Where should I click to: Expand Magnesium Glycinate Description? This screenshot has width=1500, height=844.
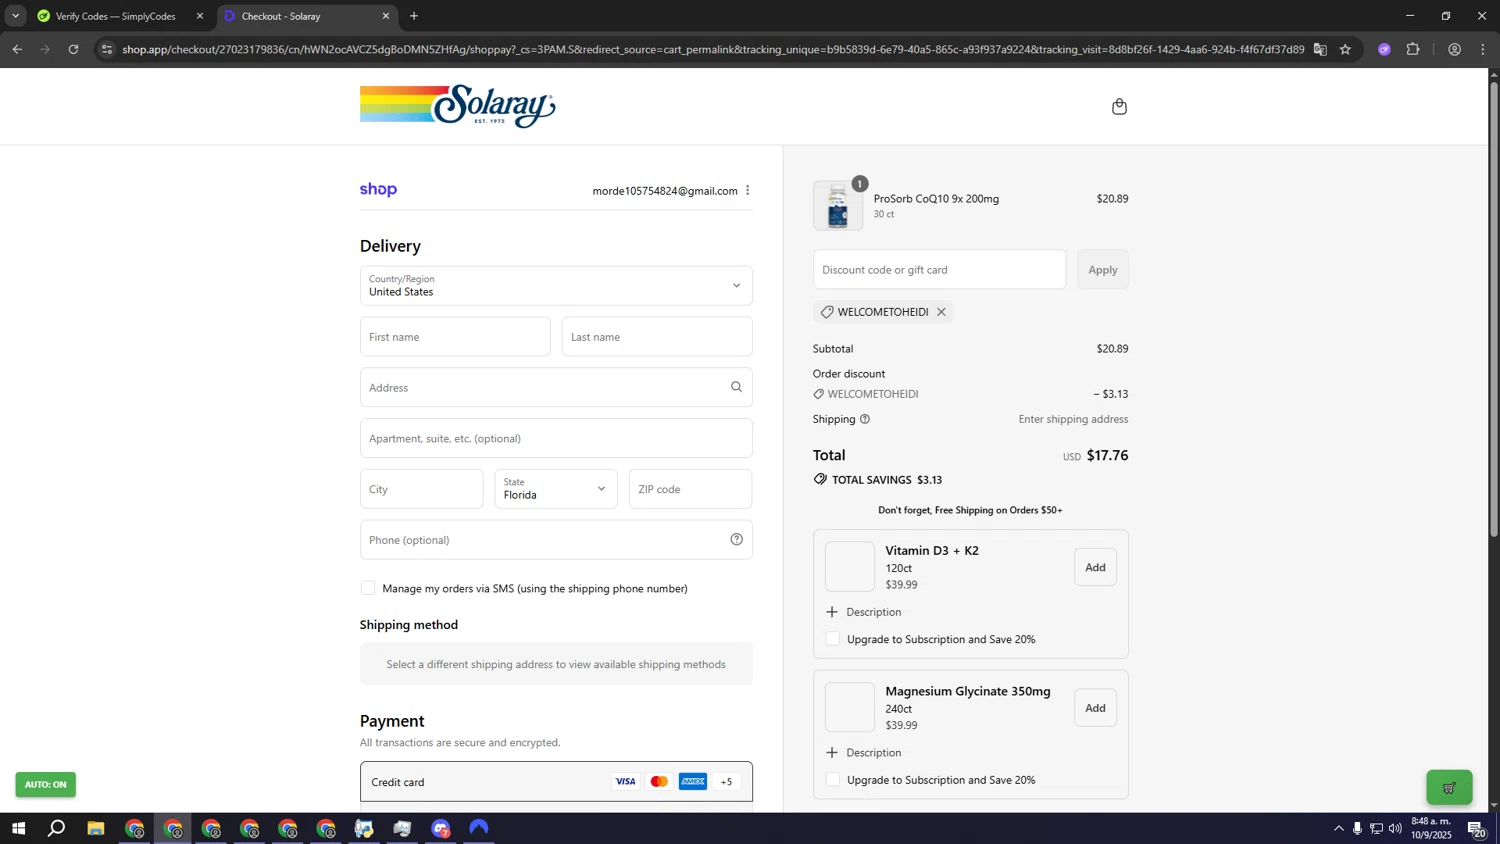click(x=864, y=752)
